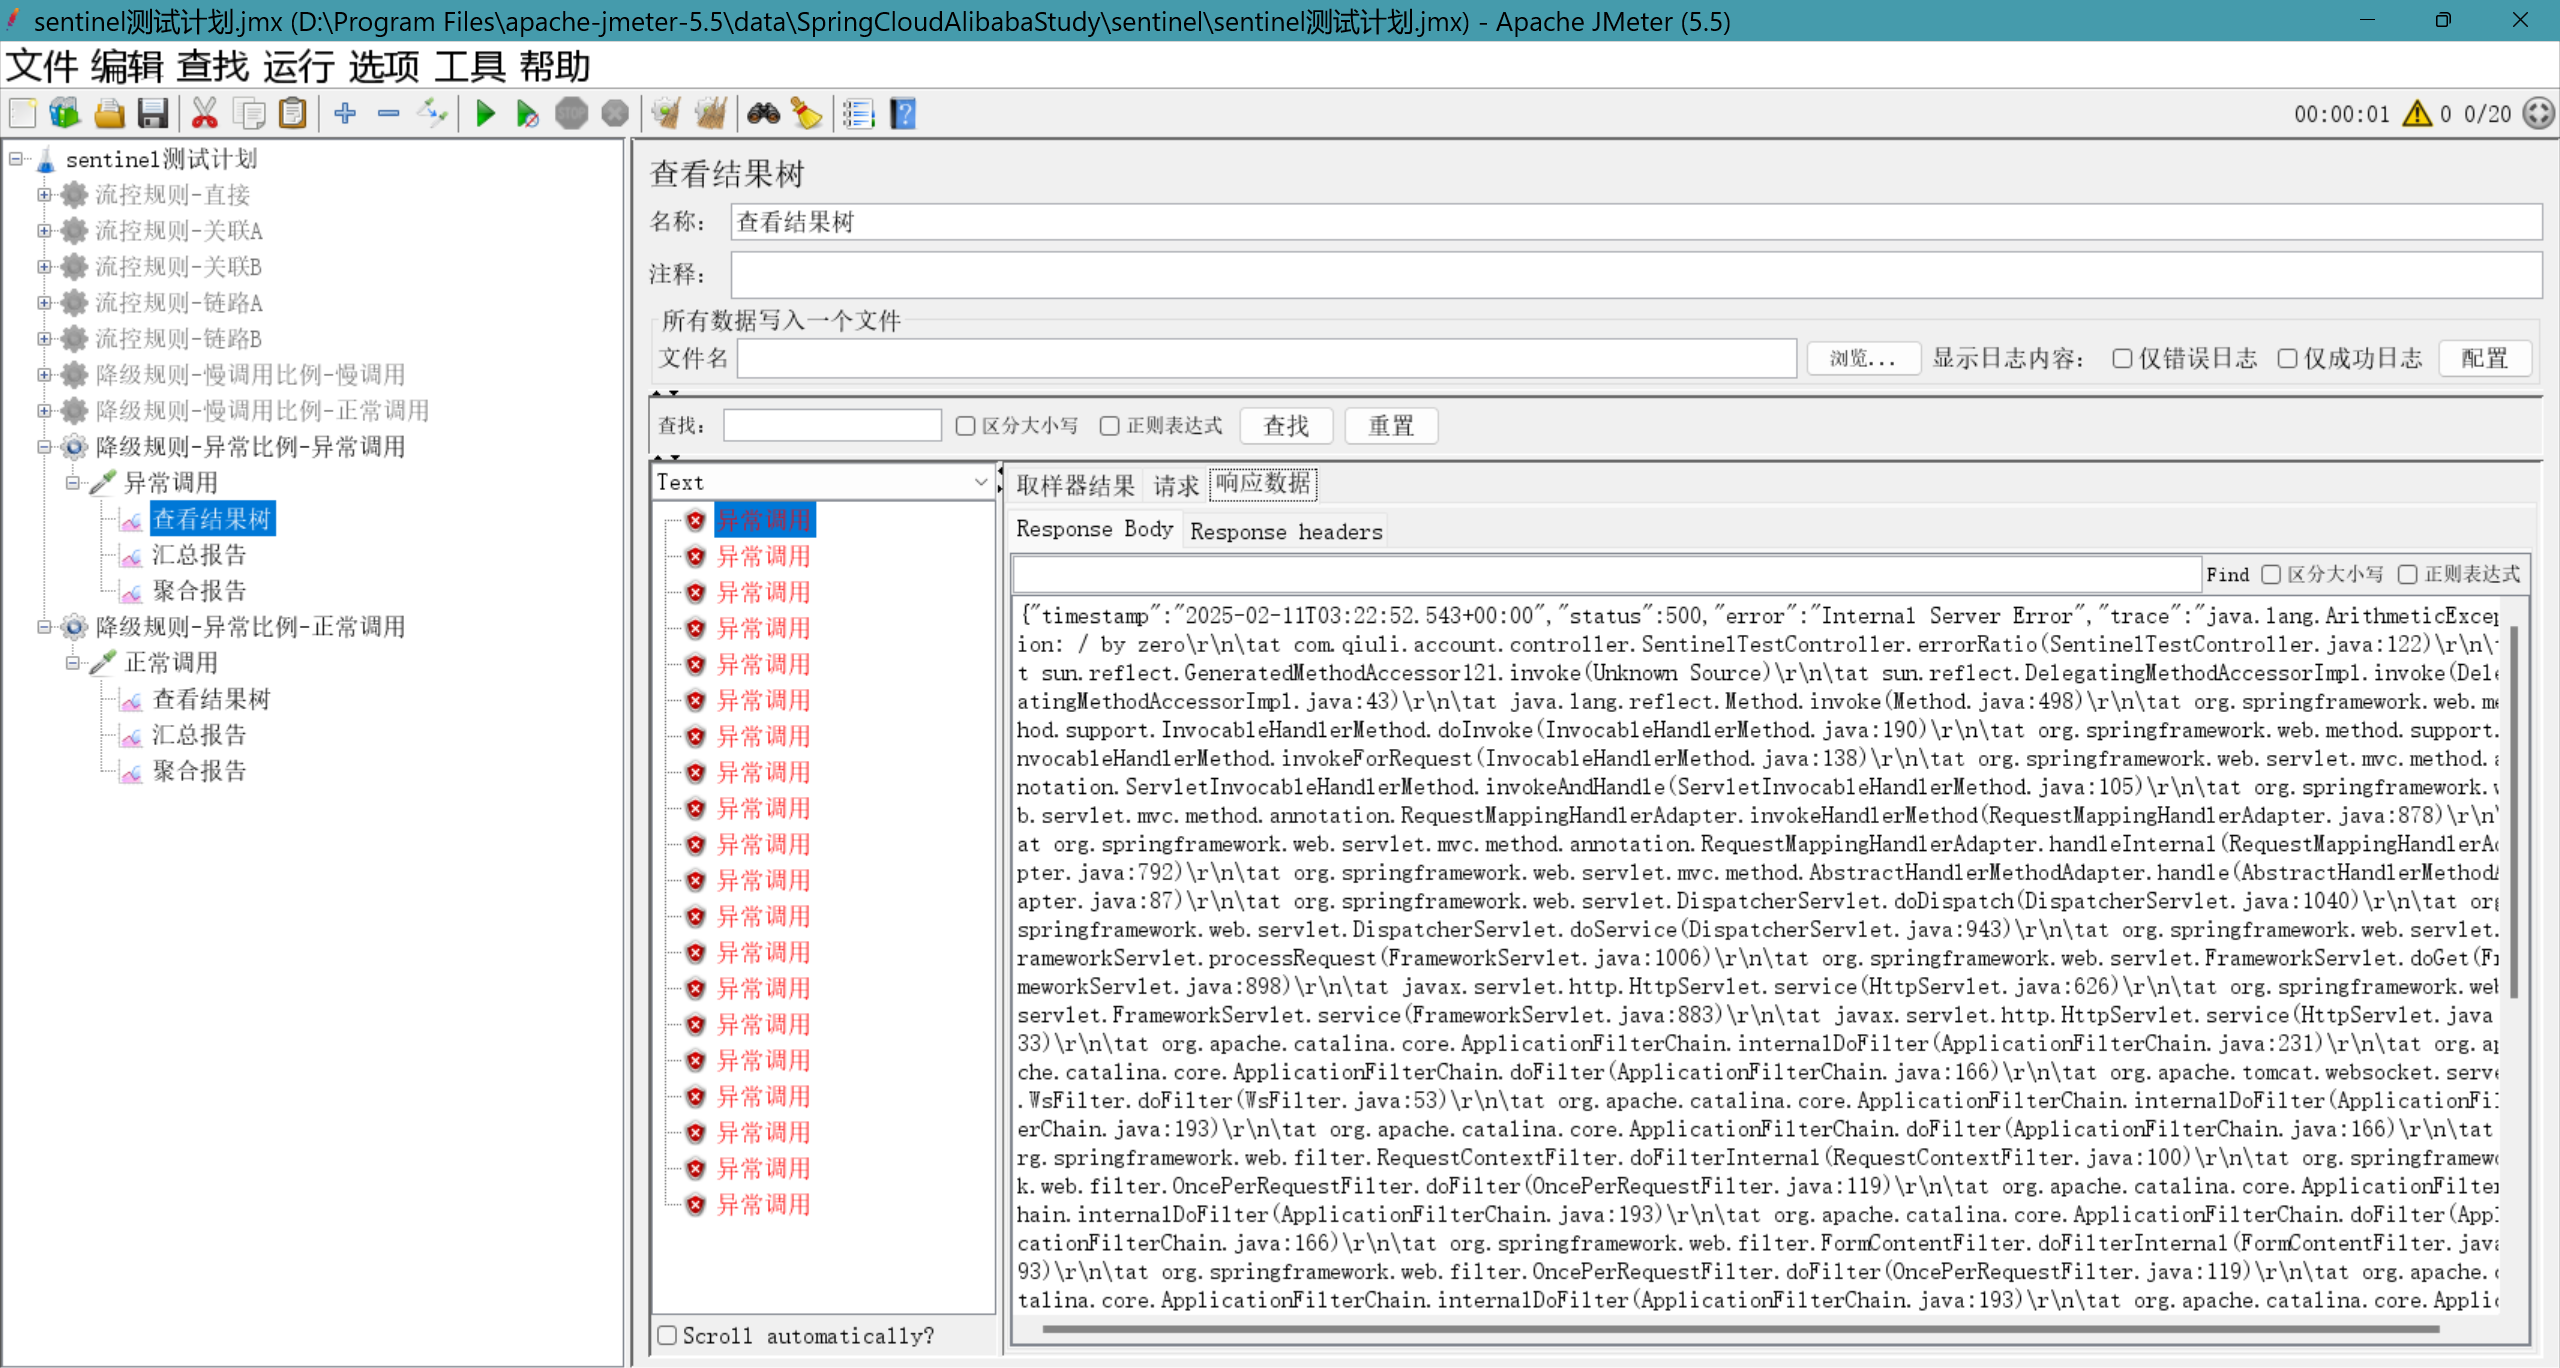Image resolution: width=2560 pixels, height=1368 pixels.
Task: Click the response body horizontal scrollbar
Action: pyautogui.click(x=1740, y=1329)
